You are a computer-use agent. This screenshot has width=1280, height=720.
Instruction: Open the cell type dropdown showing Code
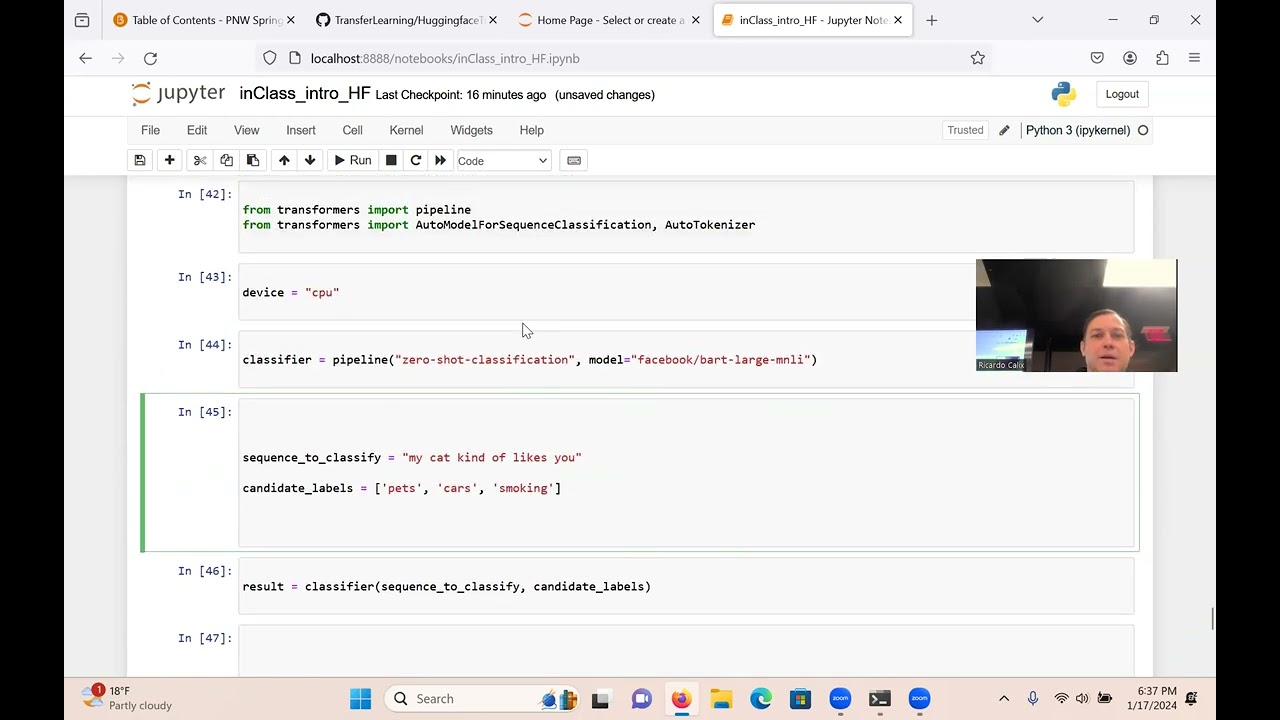coord(503,160)
